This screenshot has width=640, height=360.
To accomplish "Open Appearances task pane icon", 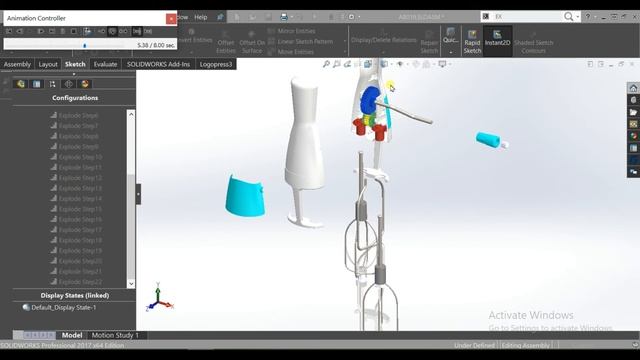I will [633, 136].
